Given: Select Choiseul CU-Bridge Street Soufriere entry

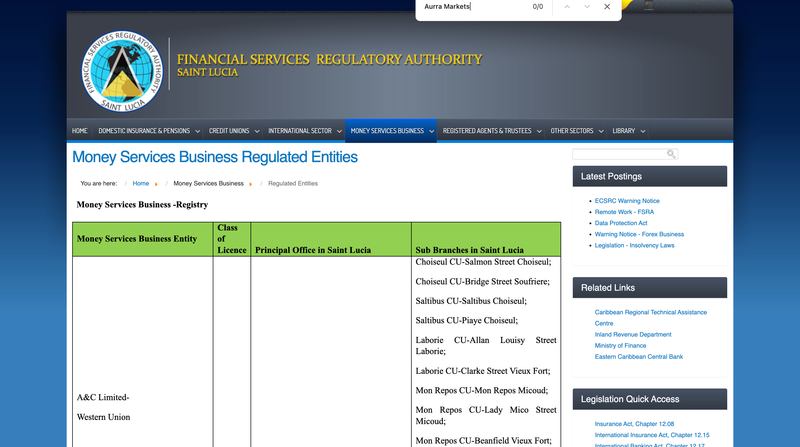Looking at the screenshot, I should coord(483,282).
